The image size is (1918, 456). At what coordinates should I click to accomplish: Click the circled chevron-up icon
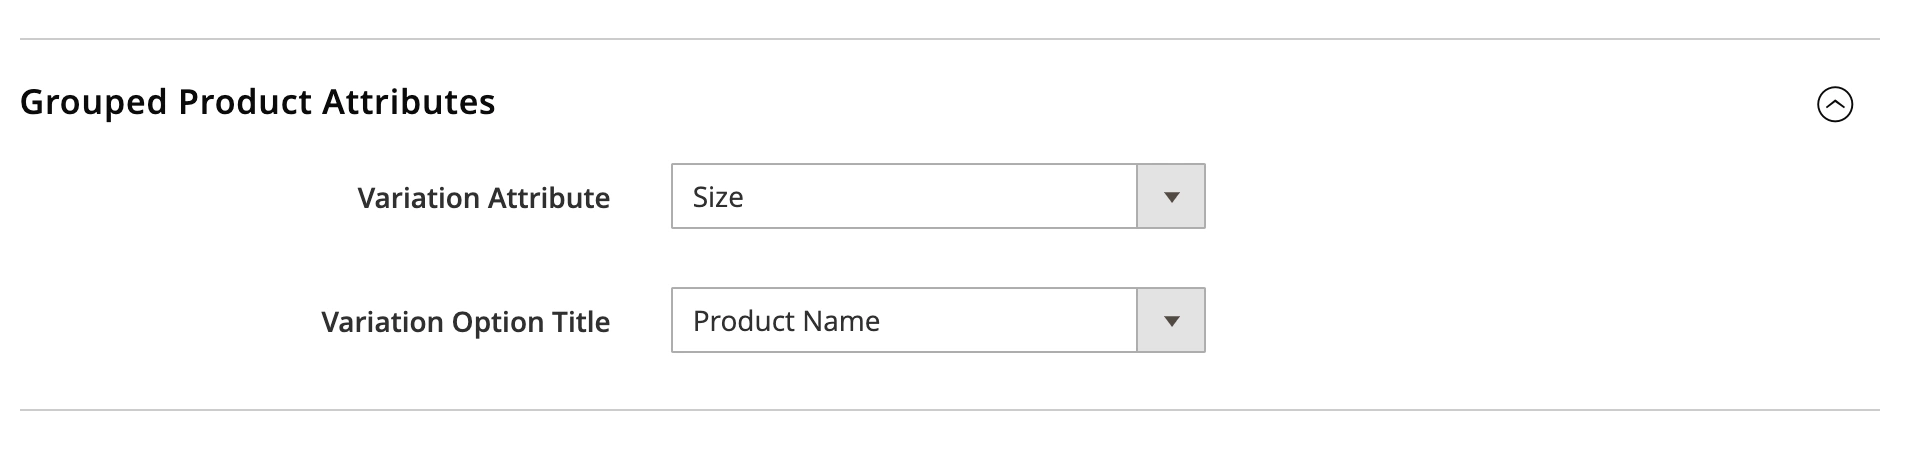1834,104
